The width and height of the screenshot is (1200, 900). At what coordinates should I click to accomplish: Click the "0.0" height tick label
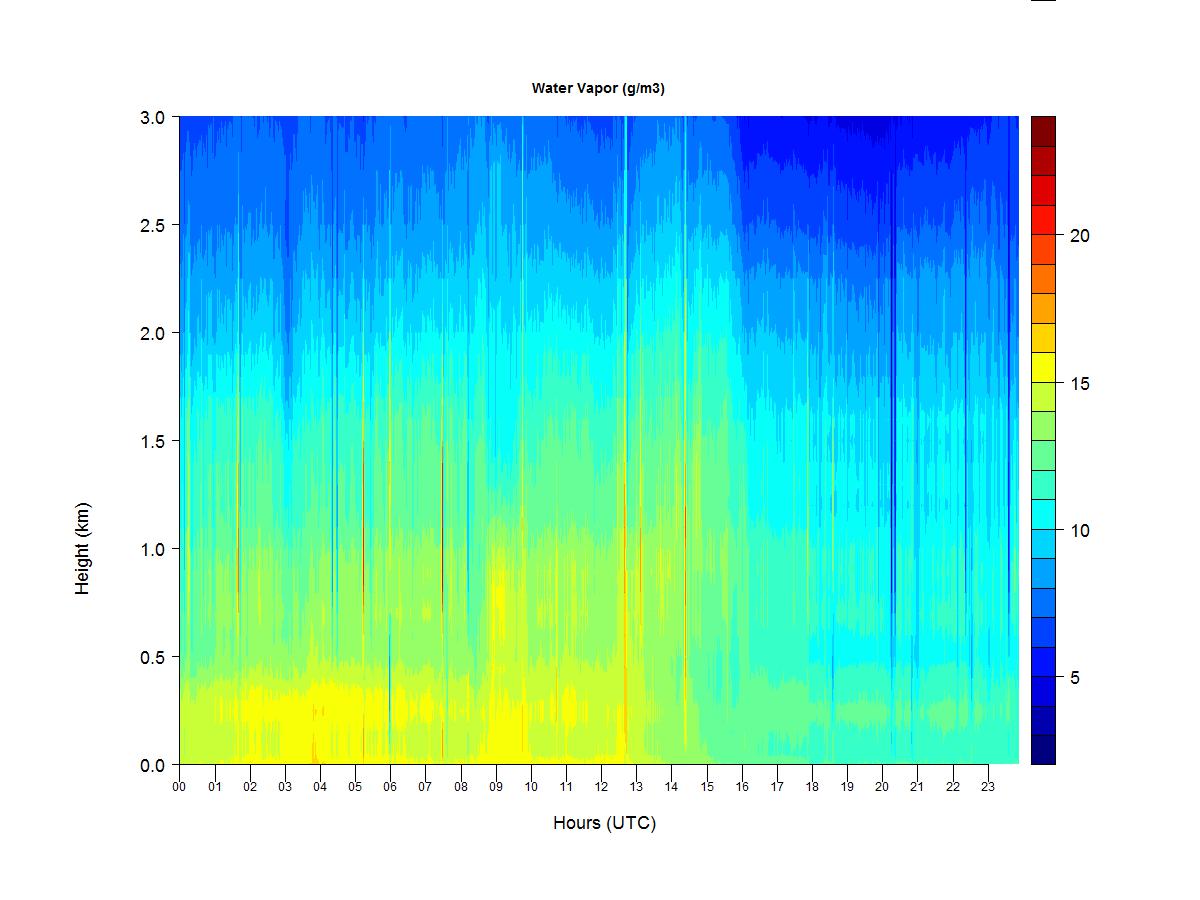[153, 765]
